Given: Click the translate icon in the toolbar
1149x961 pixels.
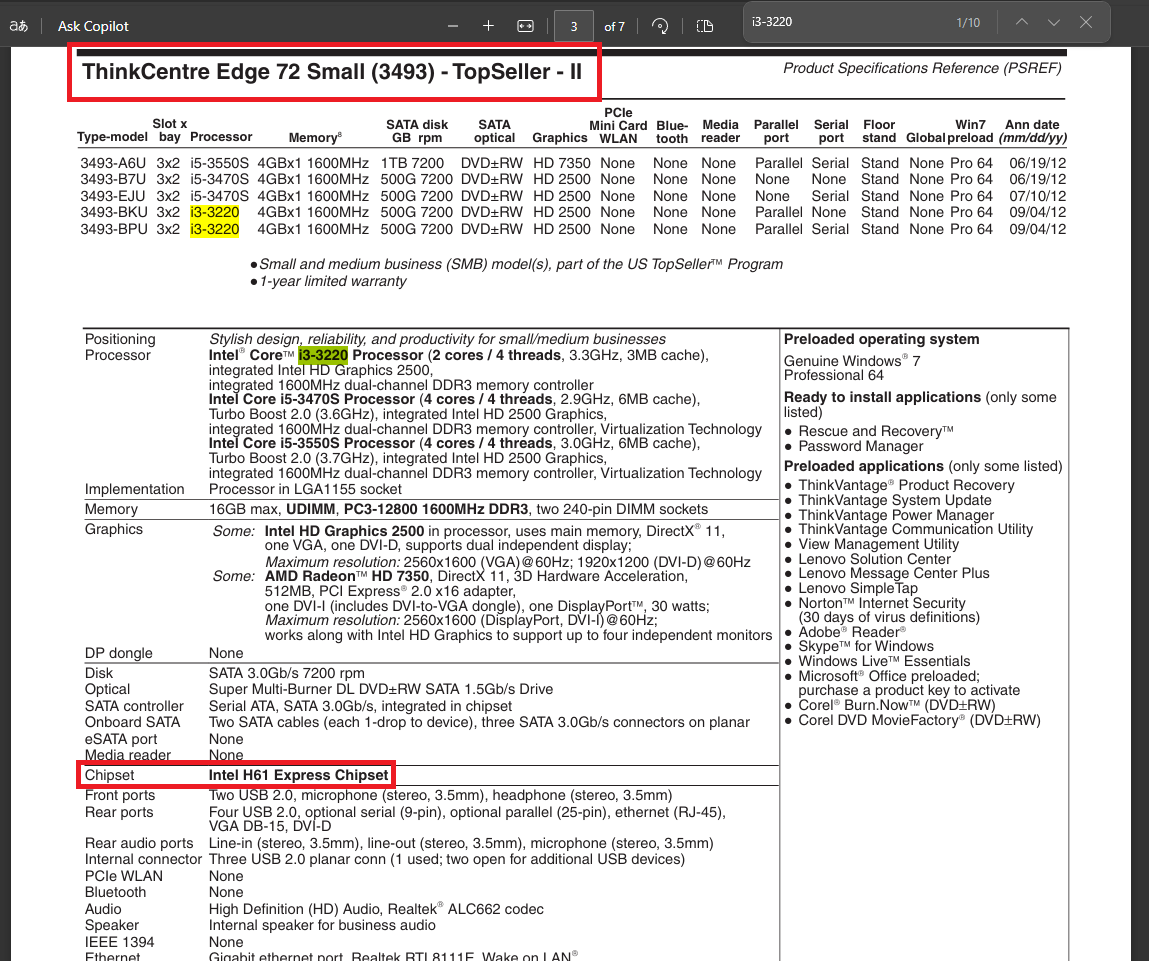Looking at the screenshot, I should pyautogui.click(x=17, y=26).
